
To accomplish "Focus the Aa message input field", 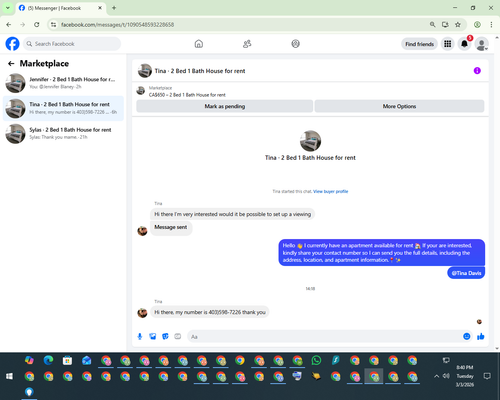I will pyautogui.click(x=325, y=337).
